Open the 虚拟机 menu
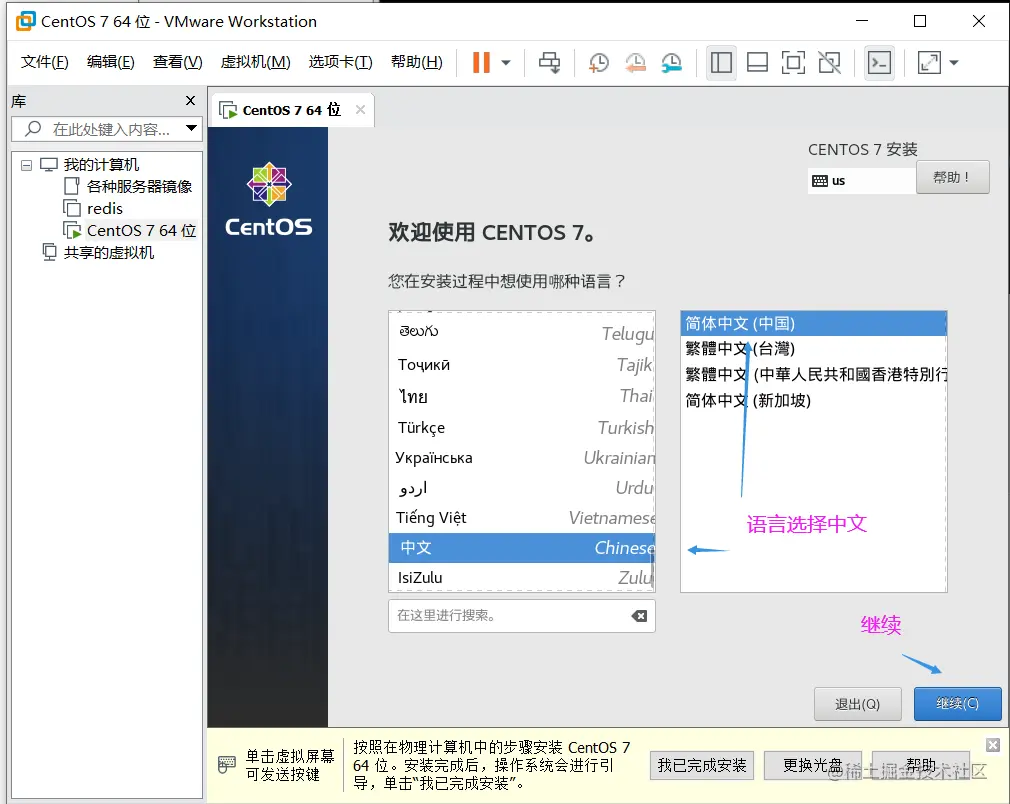The width and height of the screenshot is (1010, 804). (255, 61)
